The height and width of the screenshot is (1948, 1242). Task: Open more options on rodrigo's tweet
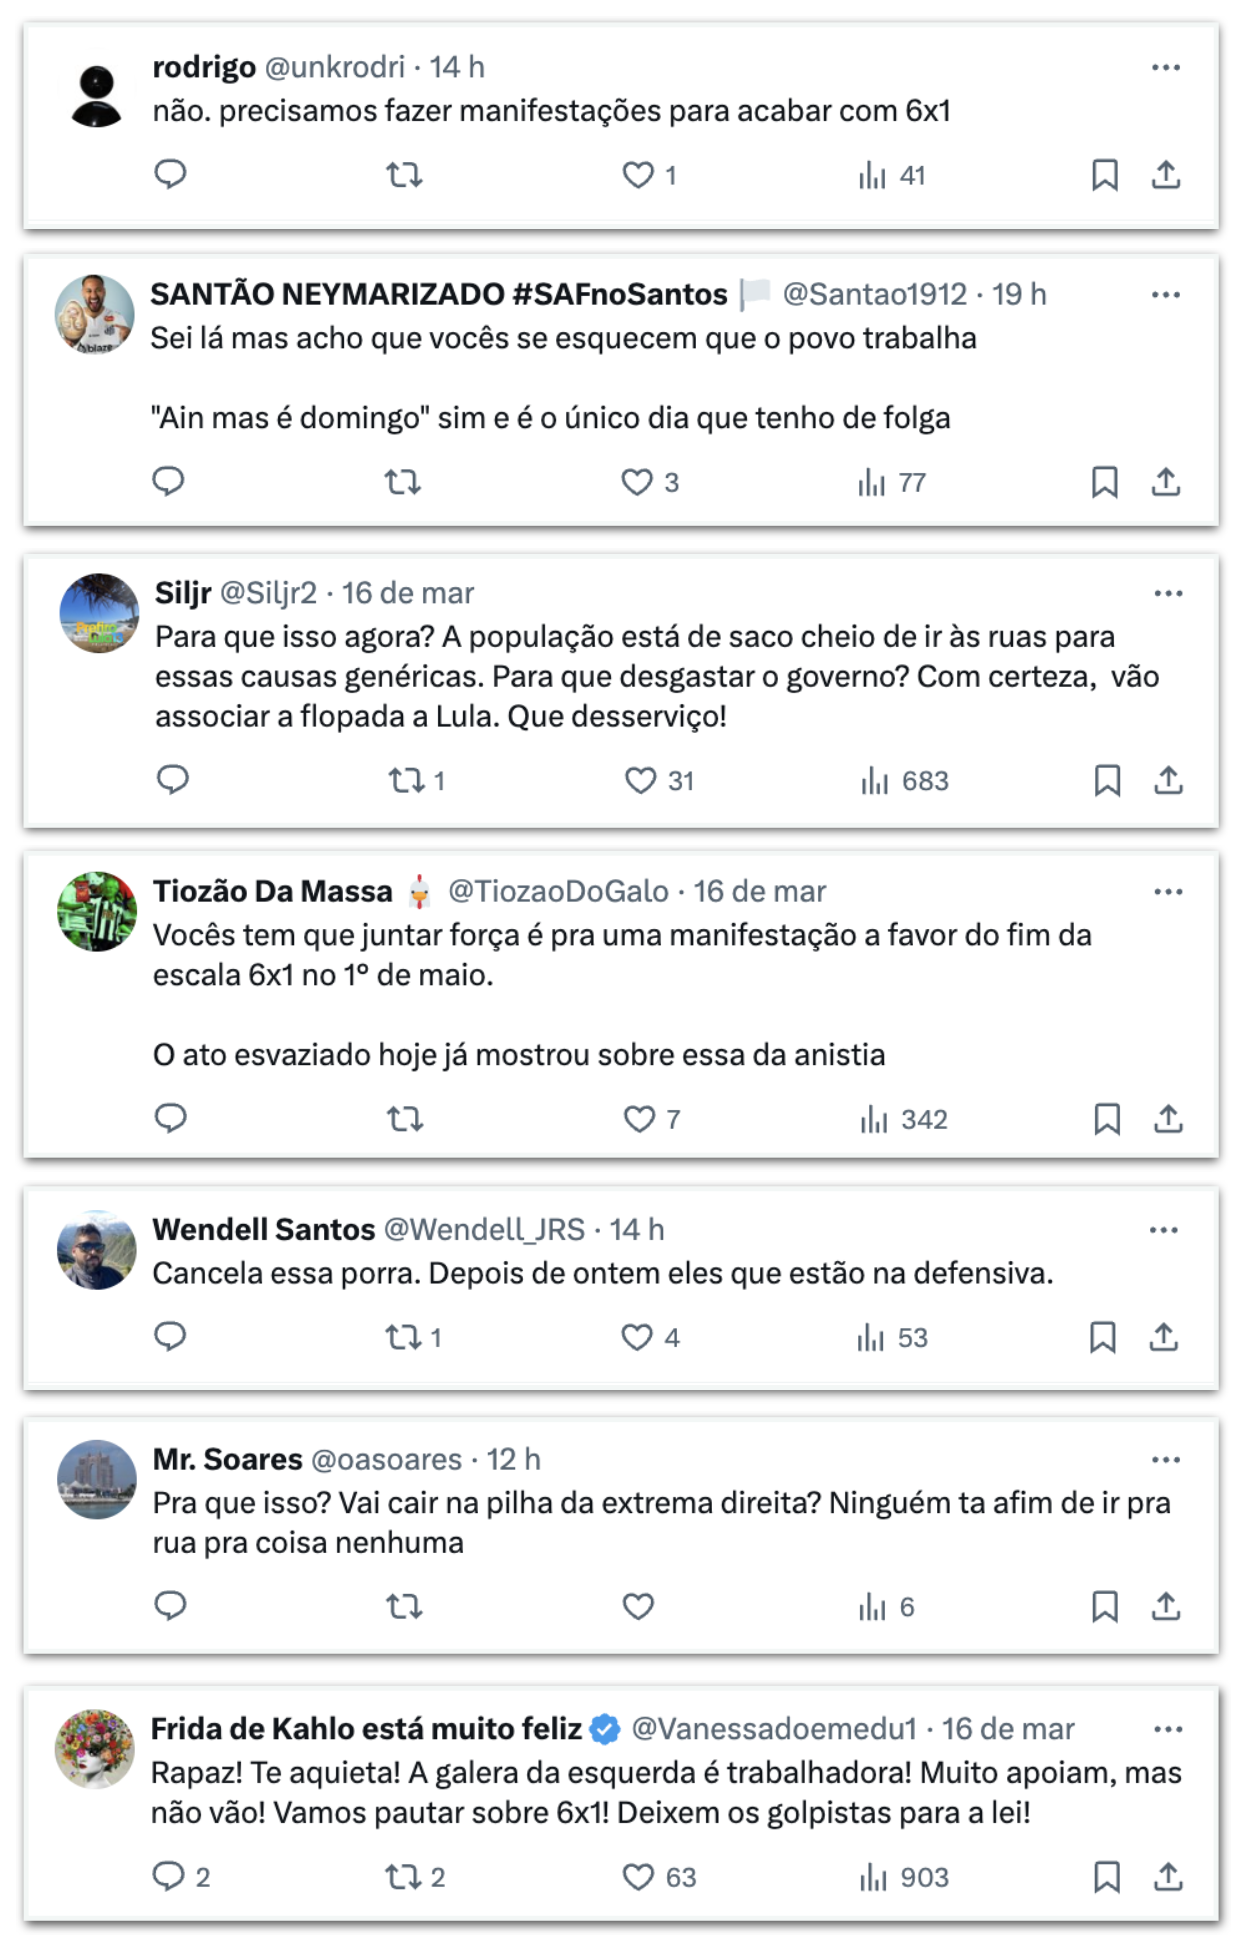pyautogui.click(x=1166, y=67)
